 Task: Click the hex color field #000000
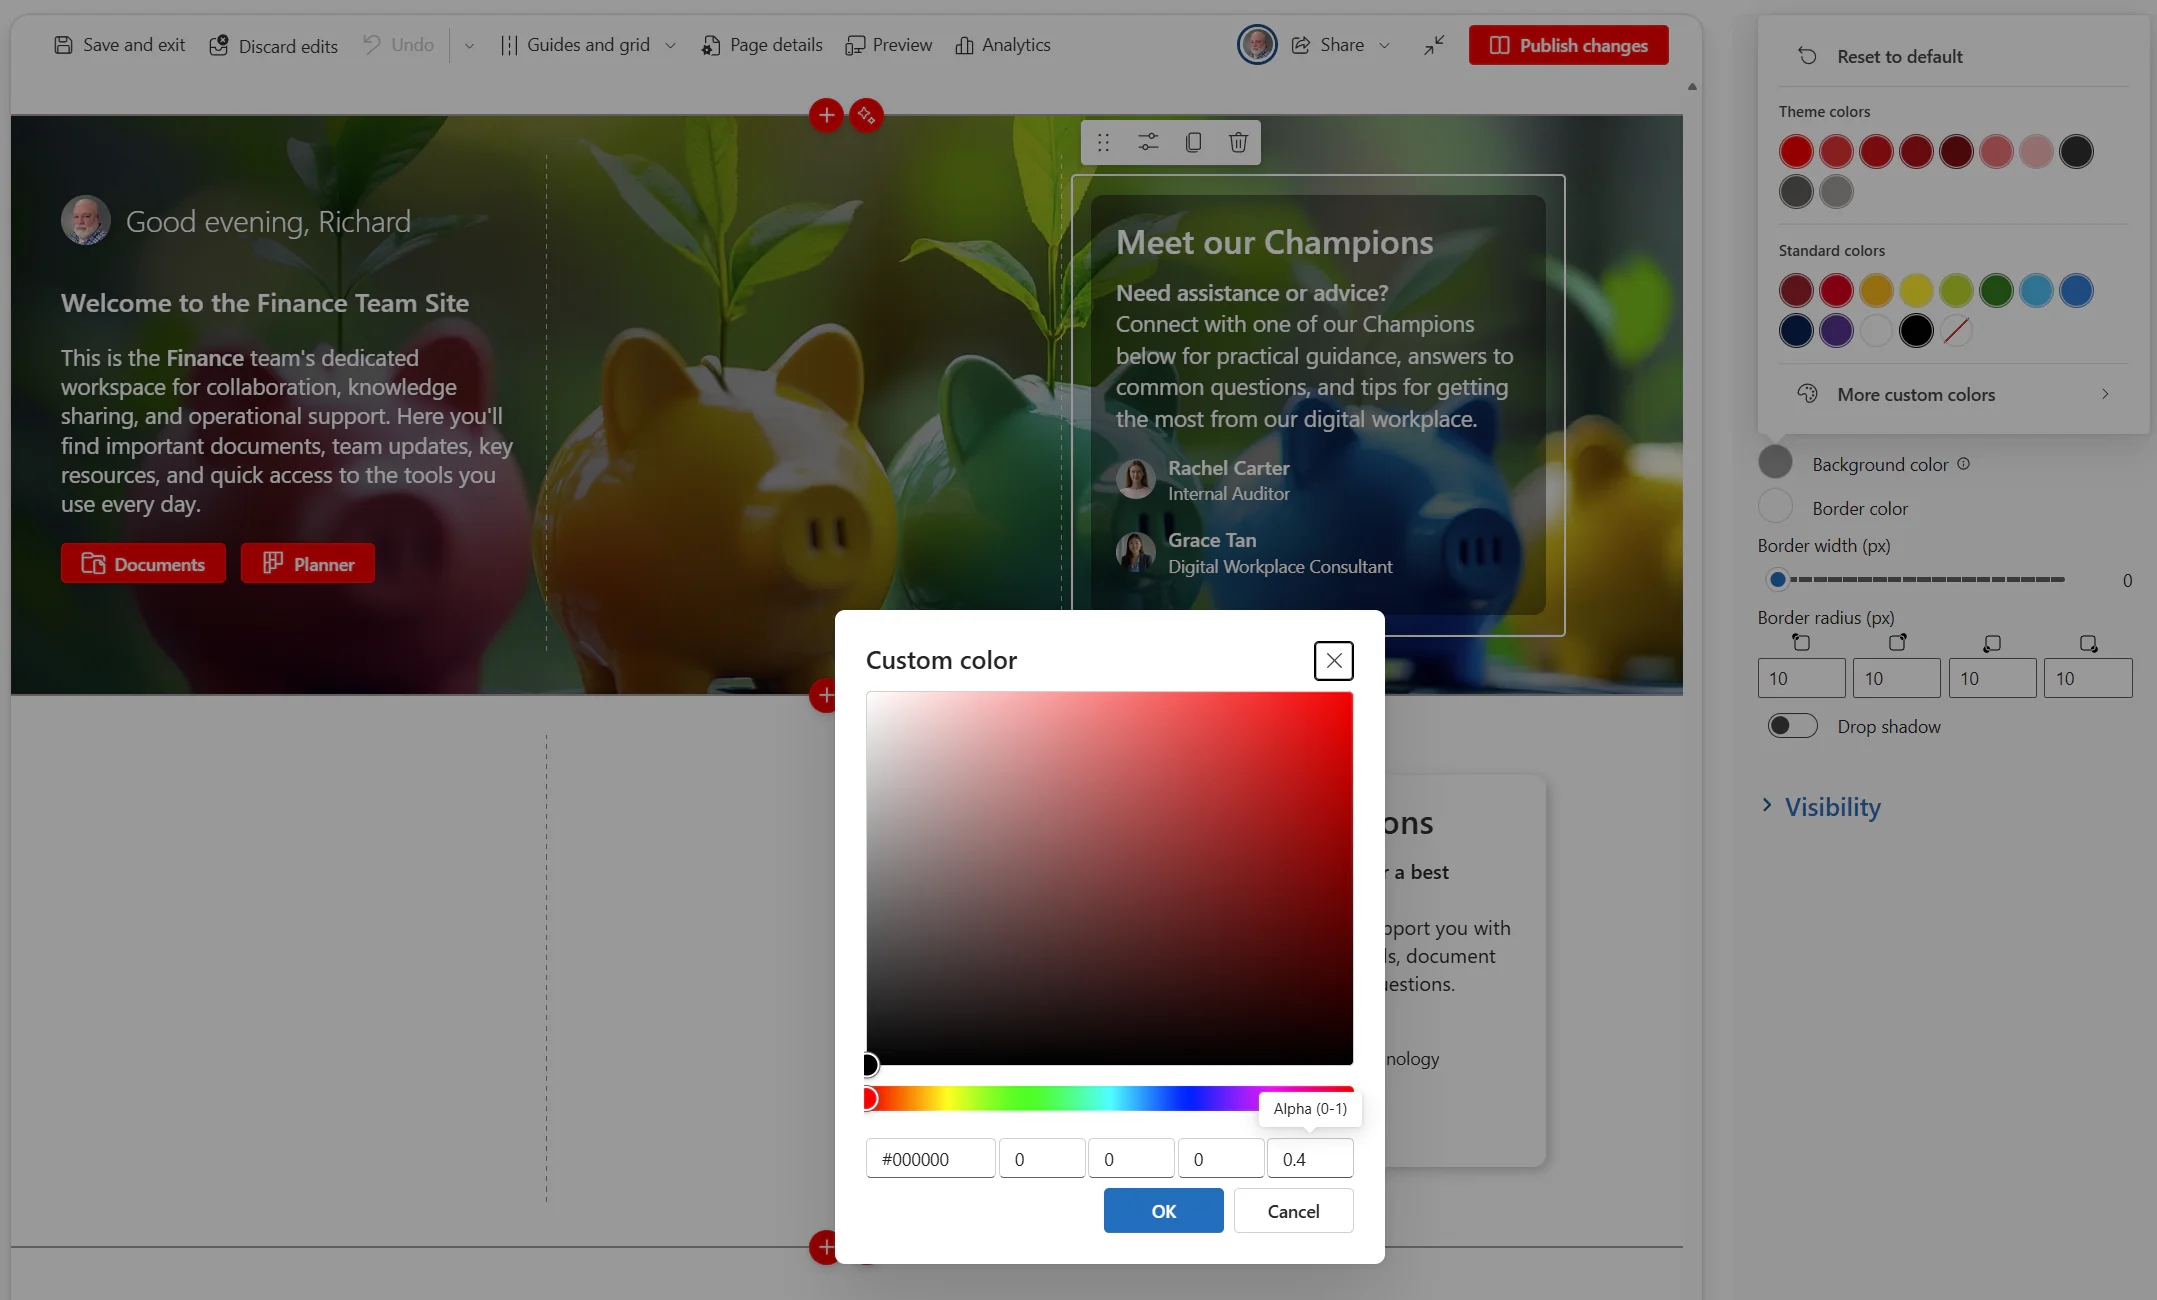coord(930,1159)
